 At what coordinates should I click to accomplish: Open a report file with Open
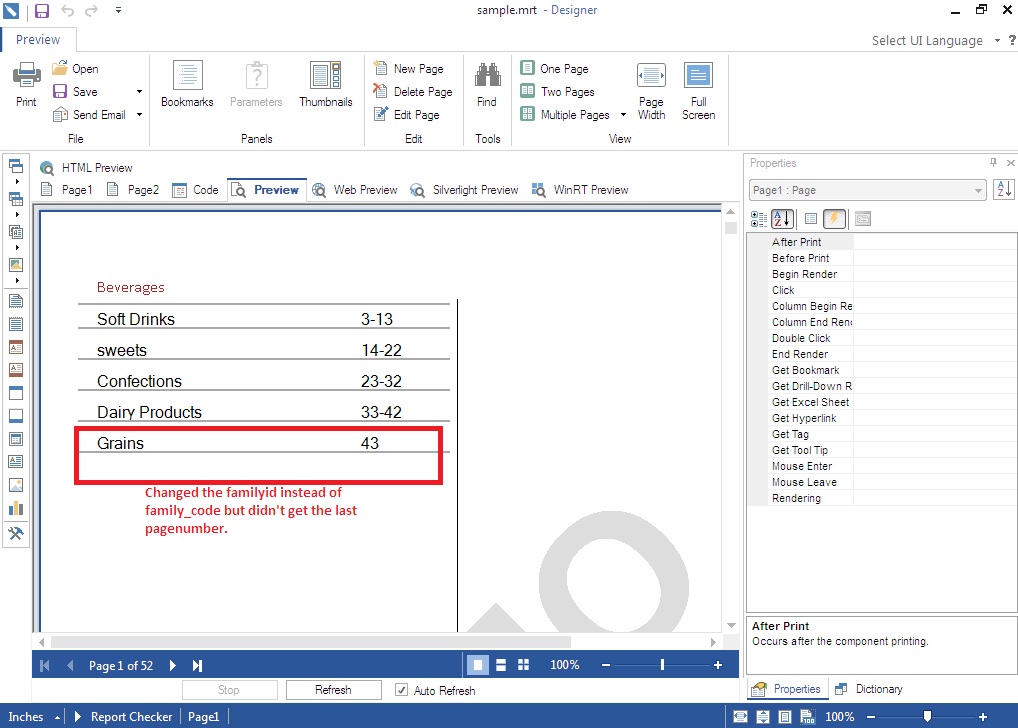tap(75, 68)
